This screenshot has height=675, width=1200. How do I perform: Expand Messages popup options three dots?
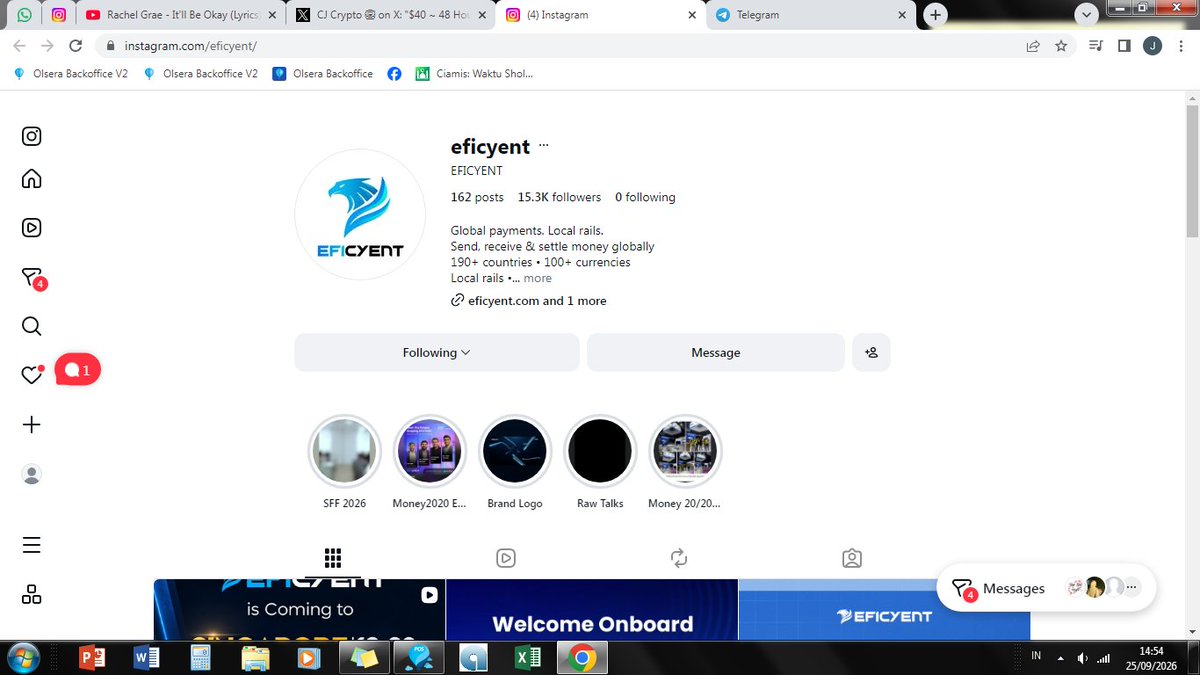(1132, 588)
